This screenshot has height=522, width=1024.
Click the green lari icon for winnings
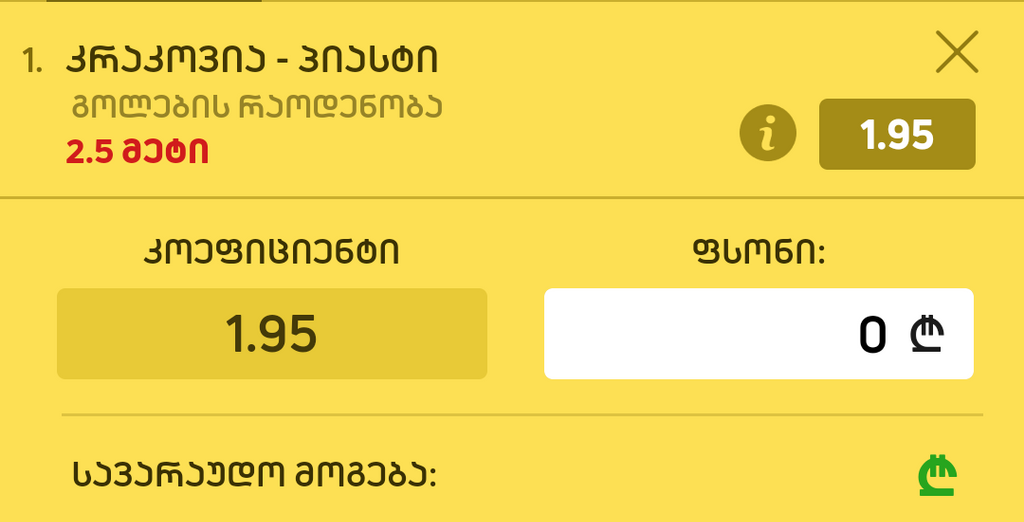[937, 475]
